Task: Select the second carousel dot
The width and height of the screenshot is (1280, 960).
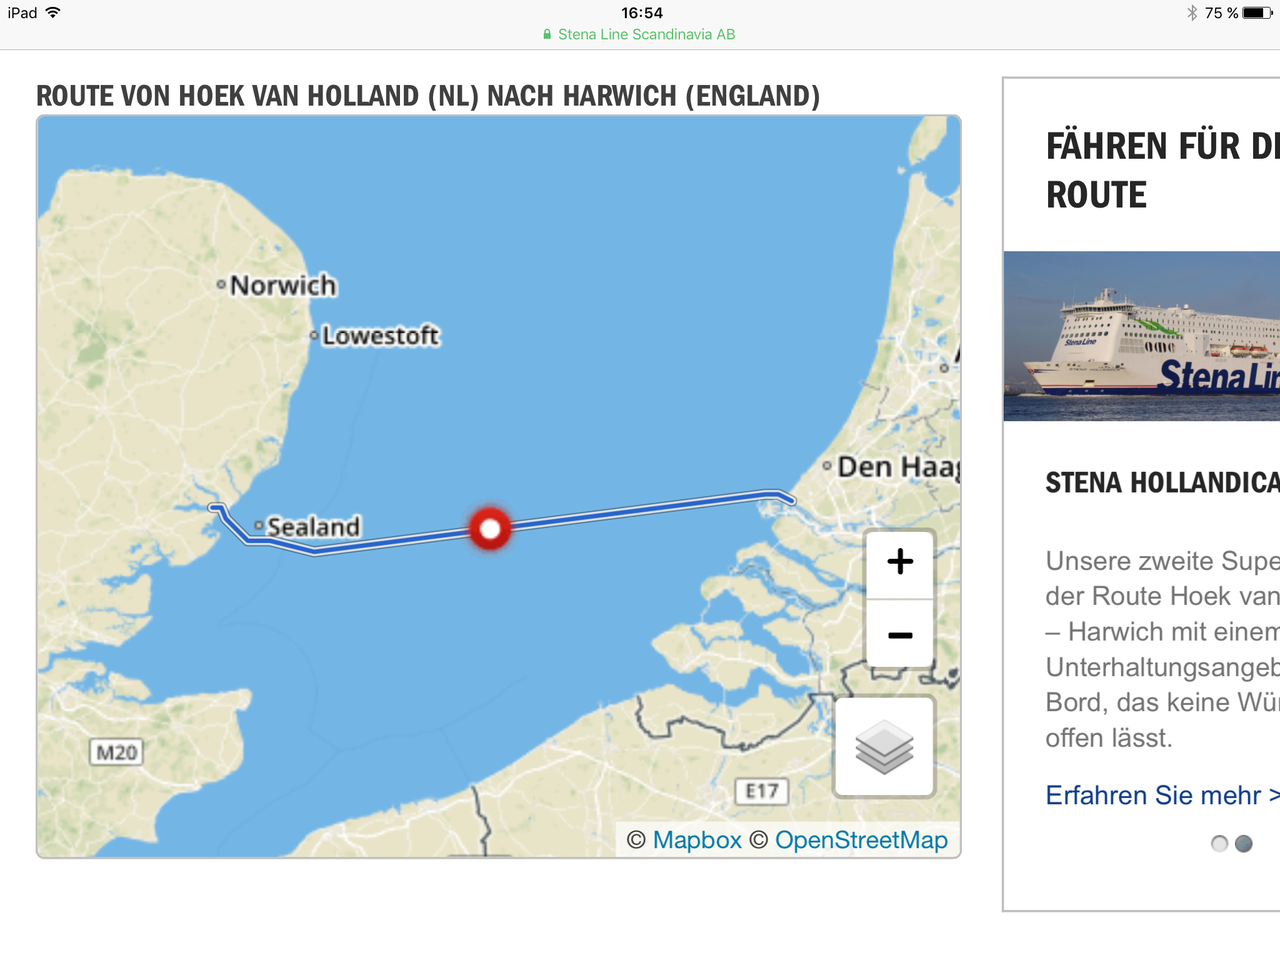Action: (1244, 843)
